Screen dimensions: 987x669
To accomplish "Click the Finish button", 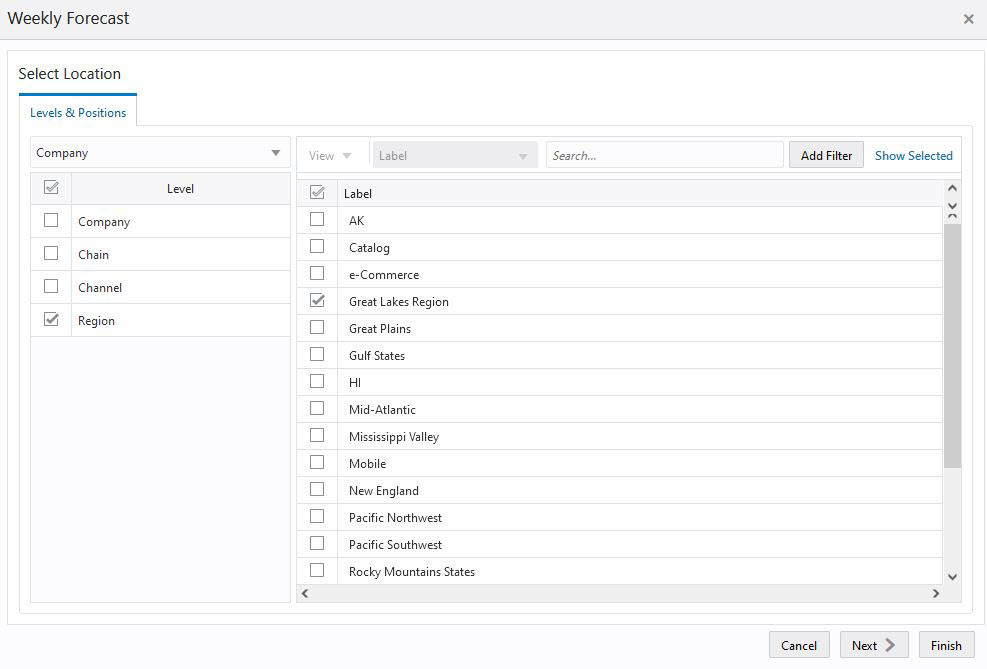I will [x=946, y=645].
